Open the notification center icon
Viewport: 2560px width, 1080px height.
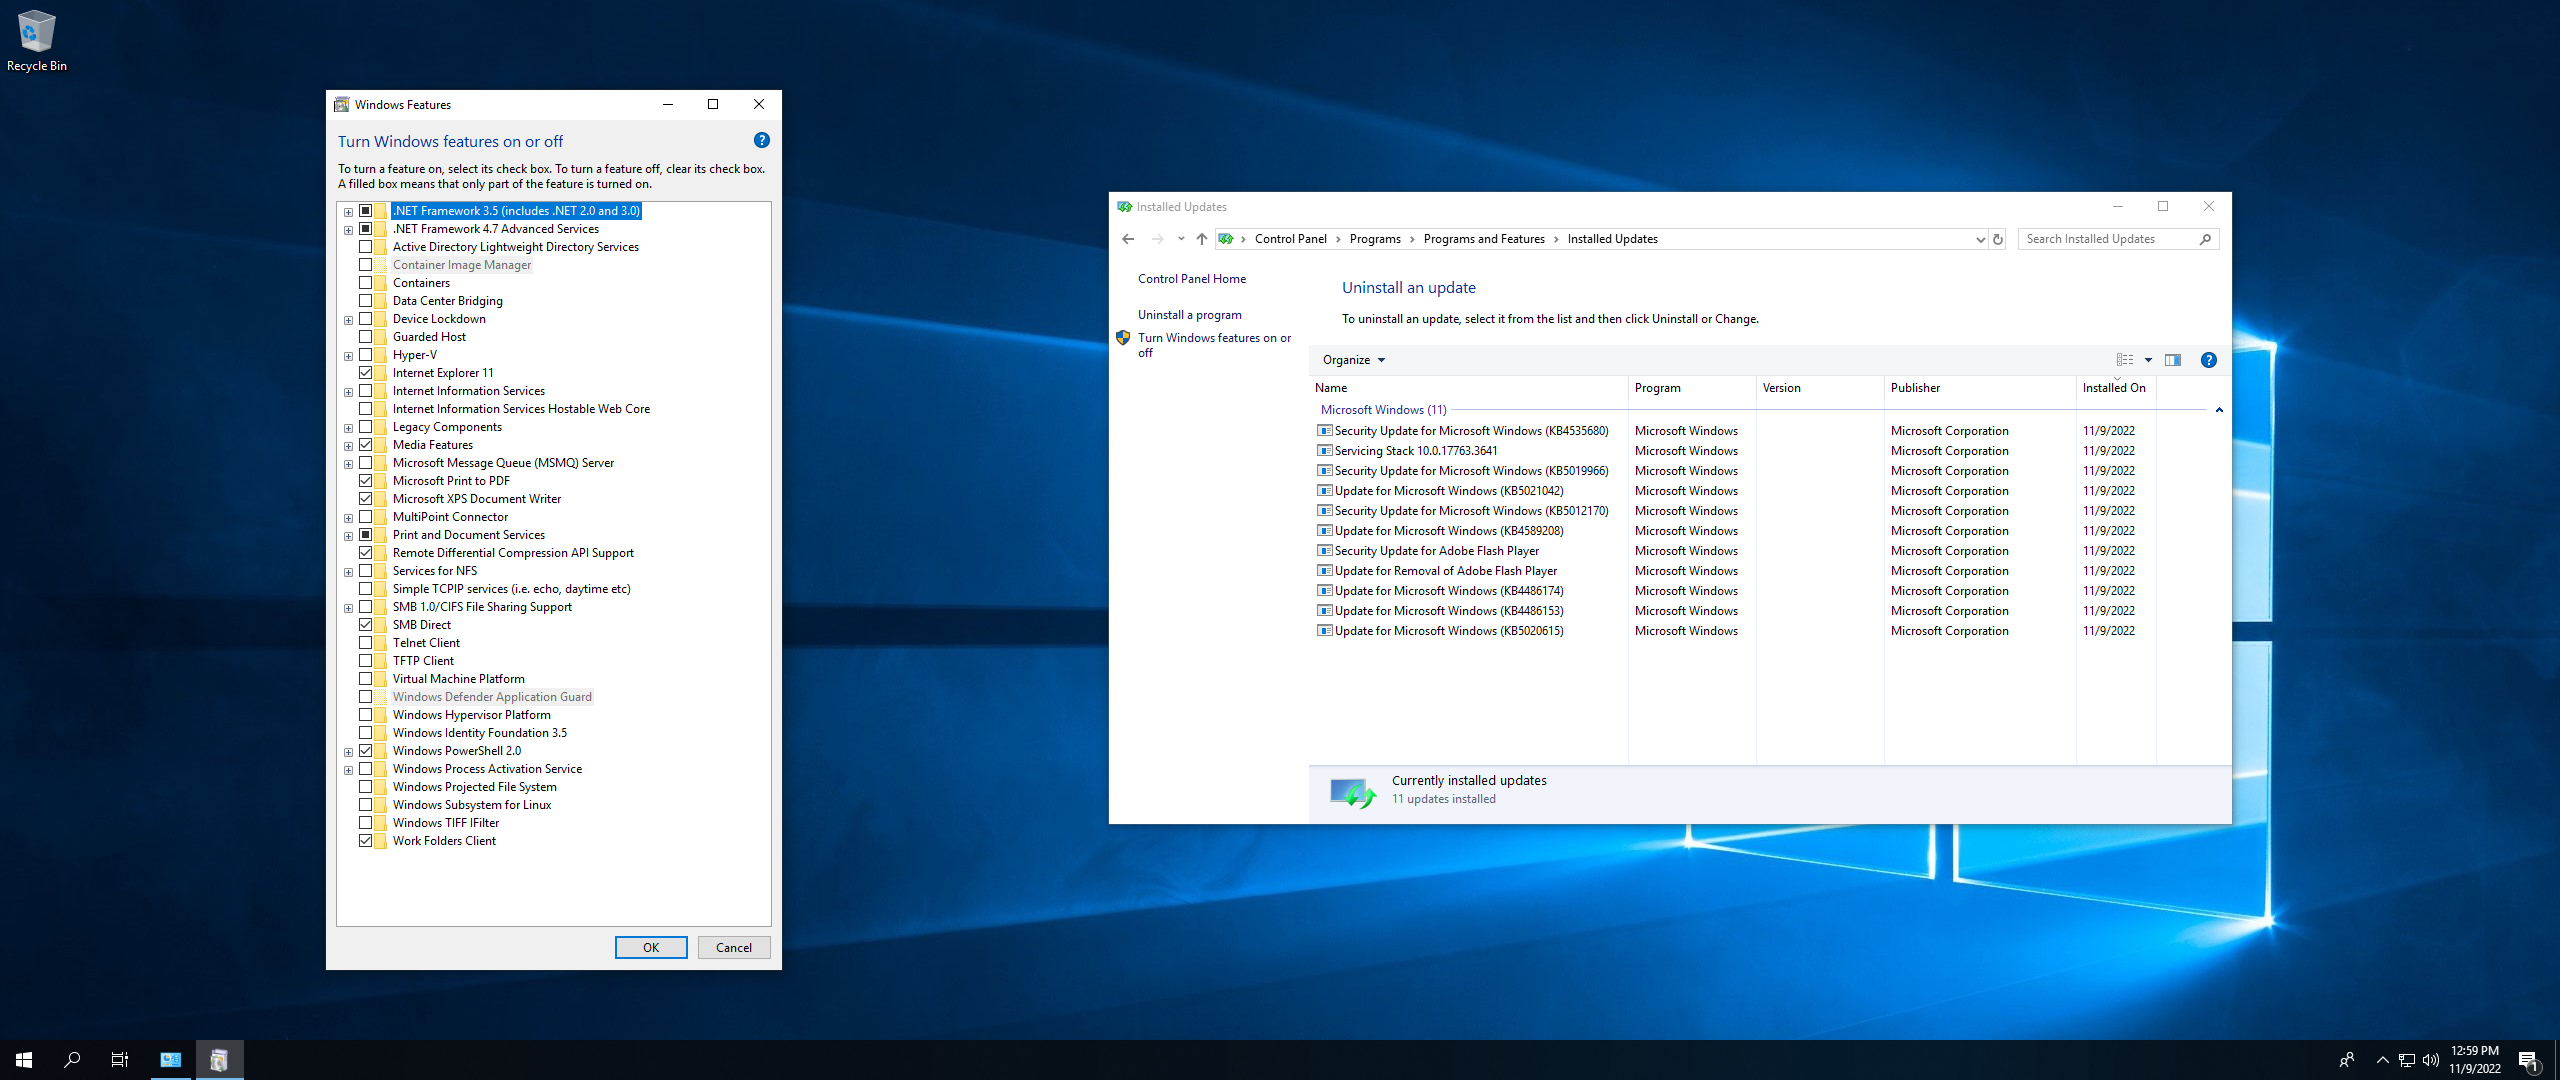pyautogui.click(x=2529, y=1060)
